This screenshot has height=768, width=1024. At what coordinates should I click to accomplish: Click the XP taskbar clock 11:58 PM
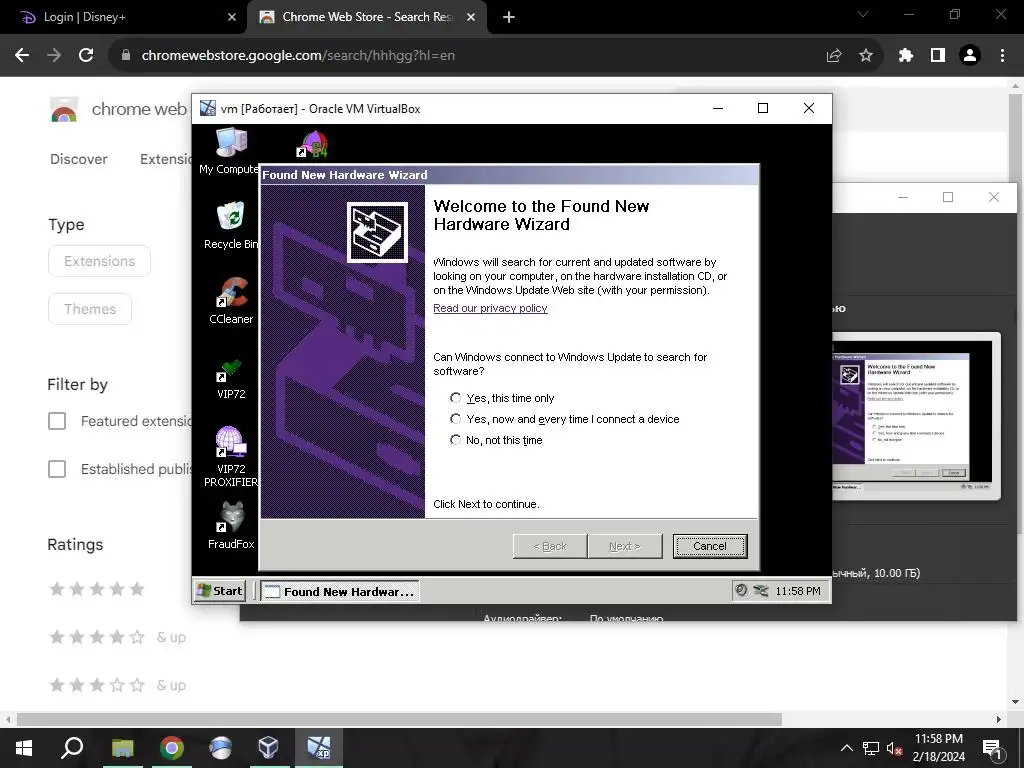pyautogui.click(x=797, y=591)
